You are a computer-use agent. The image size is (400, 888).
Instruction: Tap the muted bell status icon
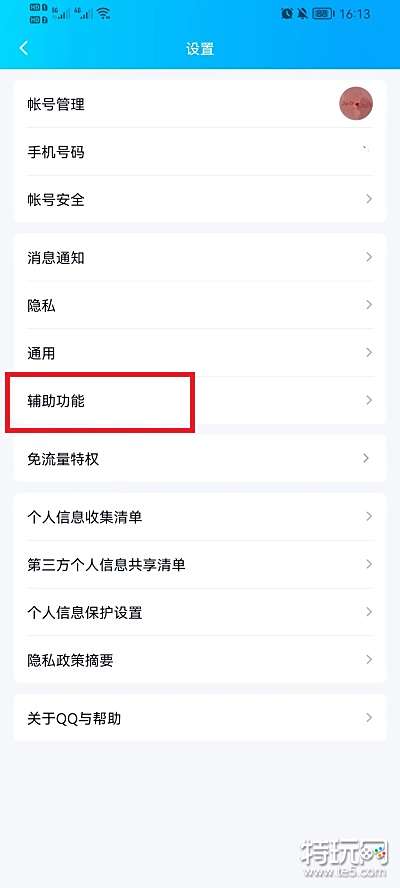(x=303, y=14)
